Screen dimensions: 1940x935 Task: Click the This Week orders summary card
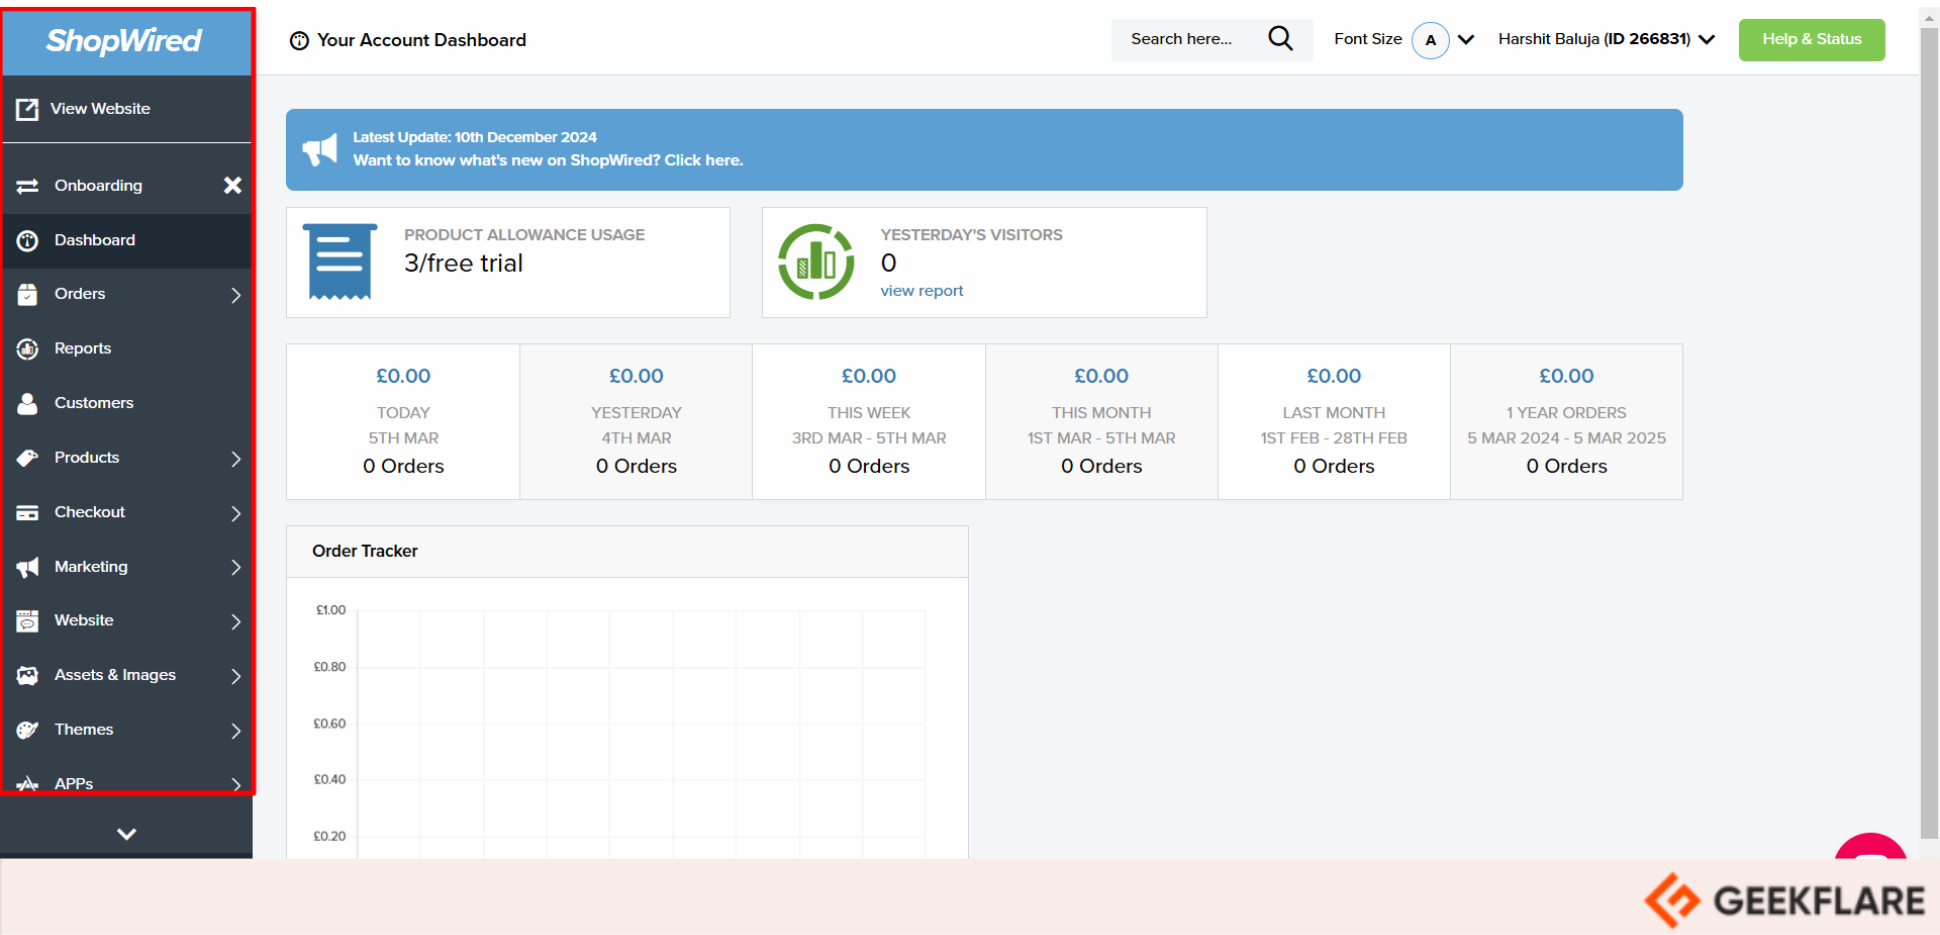869,422
